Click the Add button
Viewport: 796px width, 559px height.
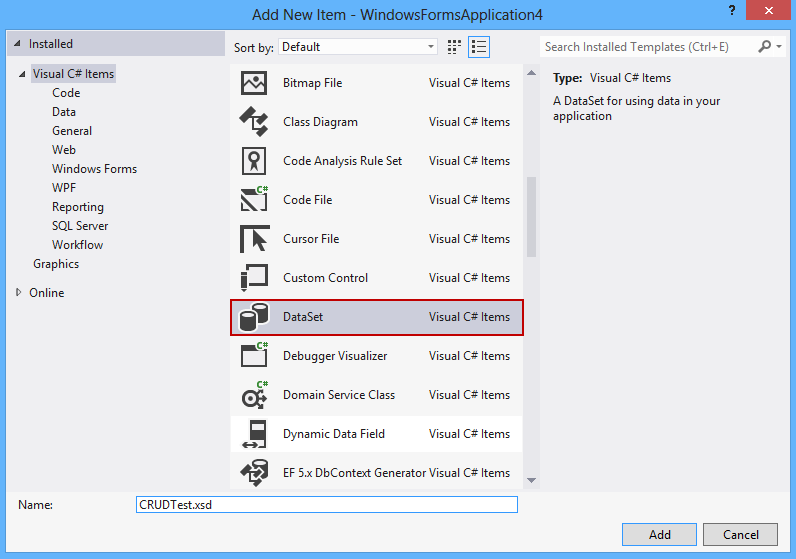pos(659,534)
